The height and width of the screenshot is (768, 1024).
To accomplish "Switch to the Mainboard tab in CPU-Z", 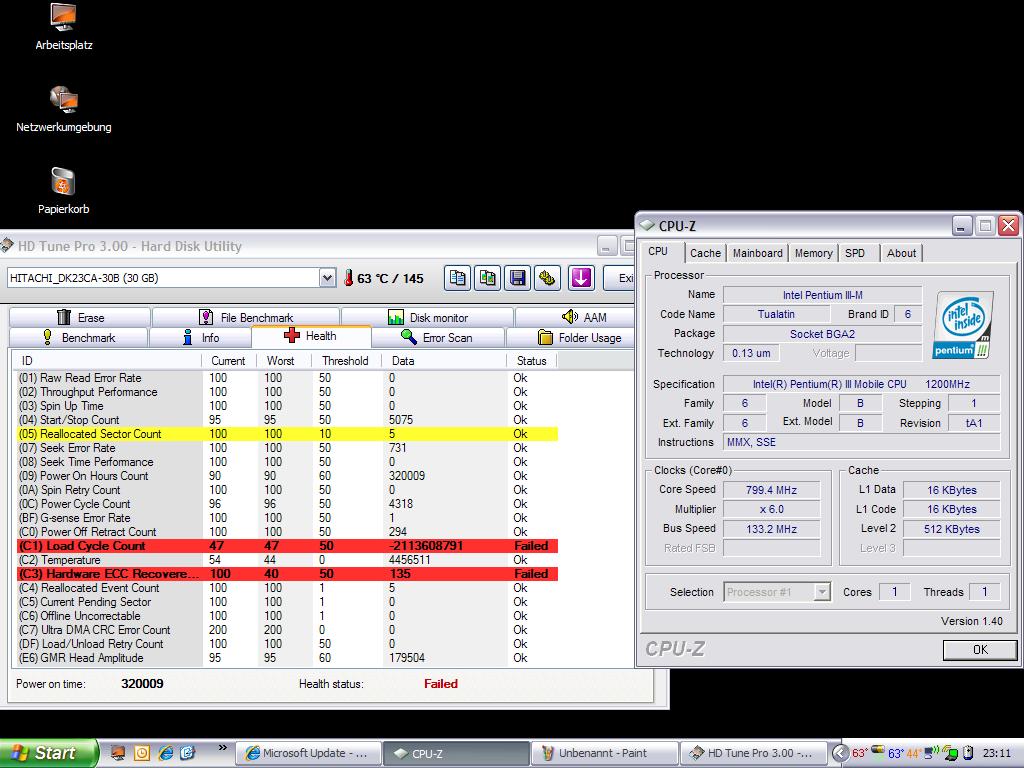I will click(x=757, y=253).
